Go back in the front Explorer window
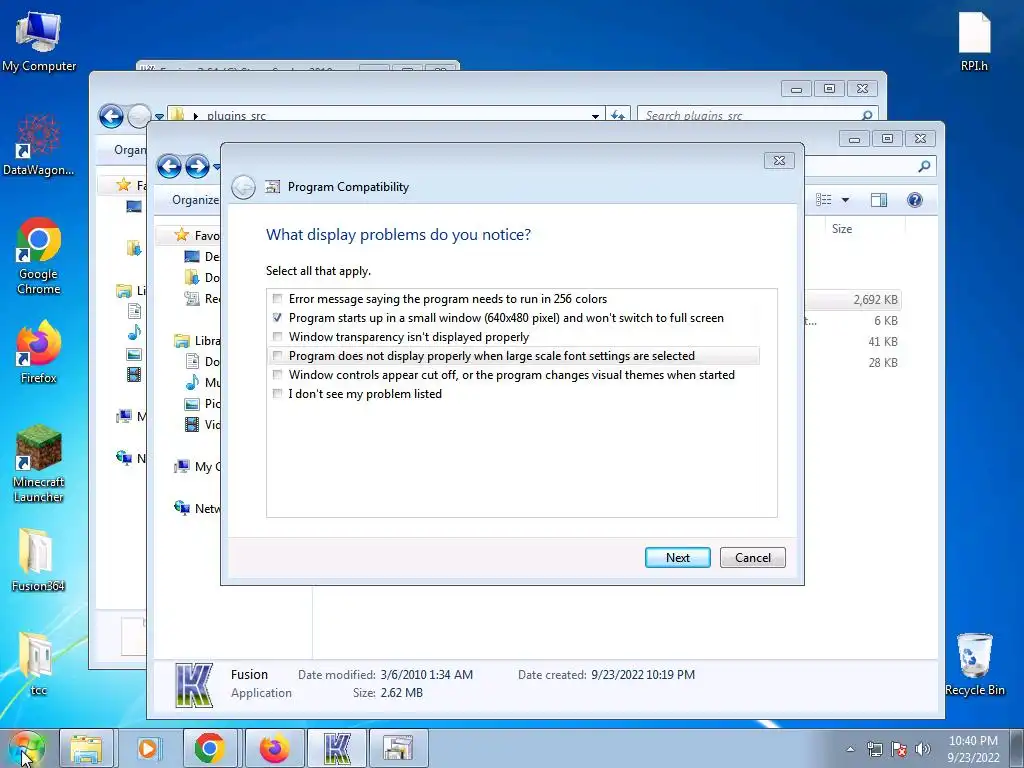 tap(169, 167)
